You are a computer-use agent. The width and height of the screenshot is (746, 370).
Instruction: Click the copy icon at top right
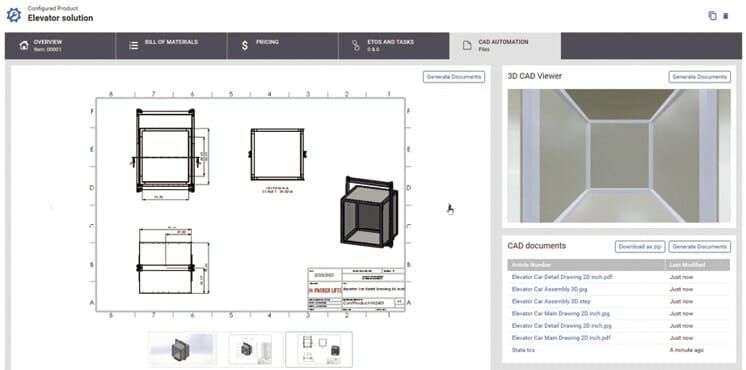tap(712, 16)
